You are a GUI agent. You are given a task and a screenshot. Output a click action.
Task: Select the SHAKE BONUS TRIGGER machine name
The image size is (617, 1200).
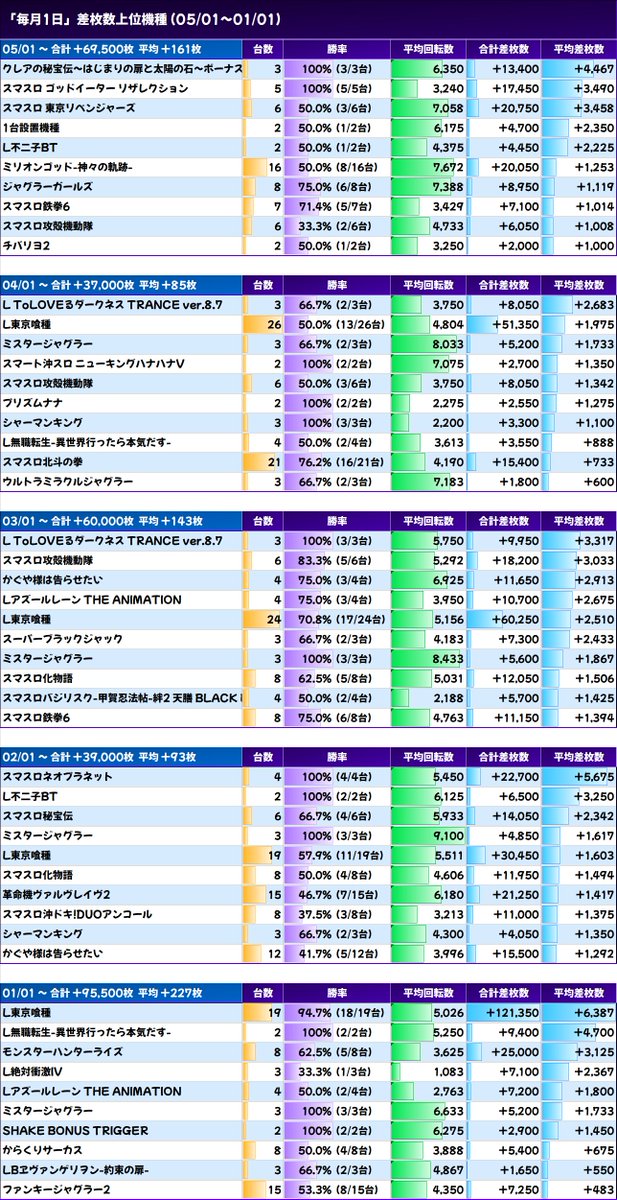tap(76, 1131)
